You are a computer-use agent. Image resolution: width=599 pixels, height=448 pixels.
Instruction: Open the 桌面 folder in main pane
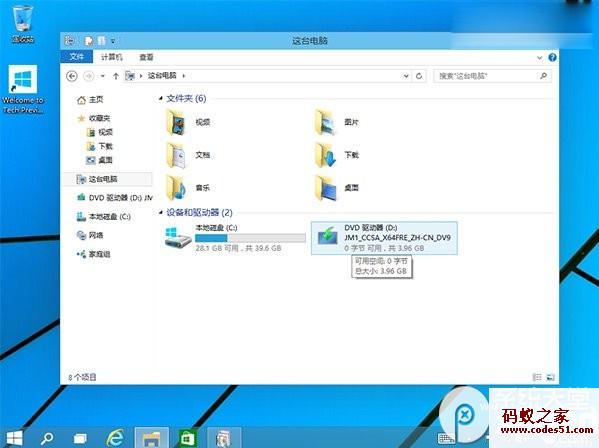pyautogui.click(x=337, y=188)
